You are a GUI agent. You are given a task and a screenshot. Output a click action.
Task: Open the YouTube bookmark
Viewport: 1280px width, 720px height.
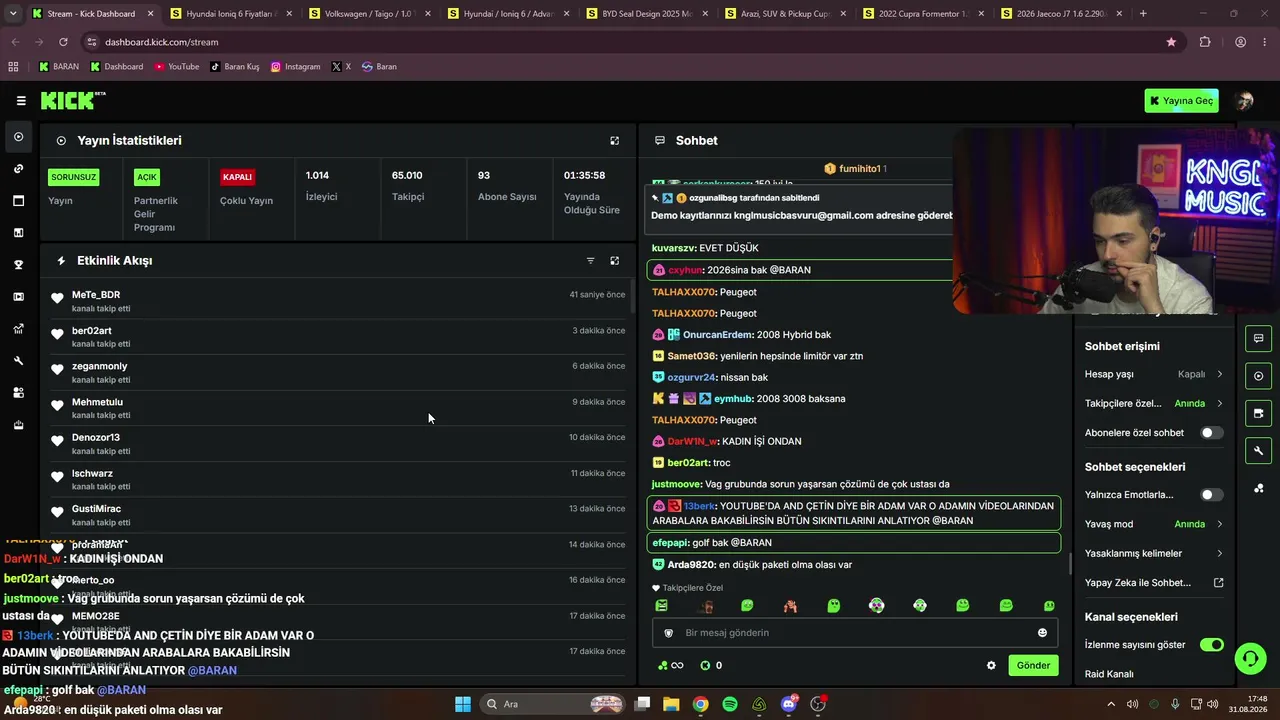[177, 67]
